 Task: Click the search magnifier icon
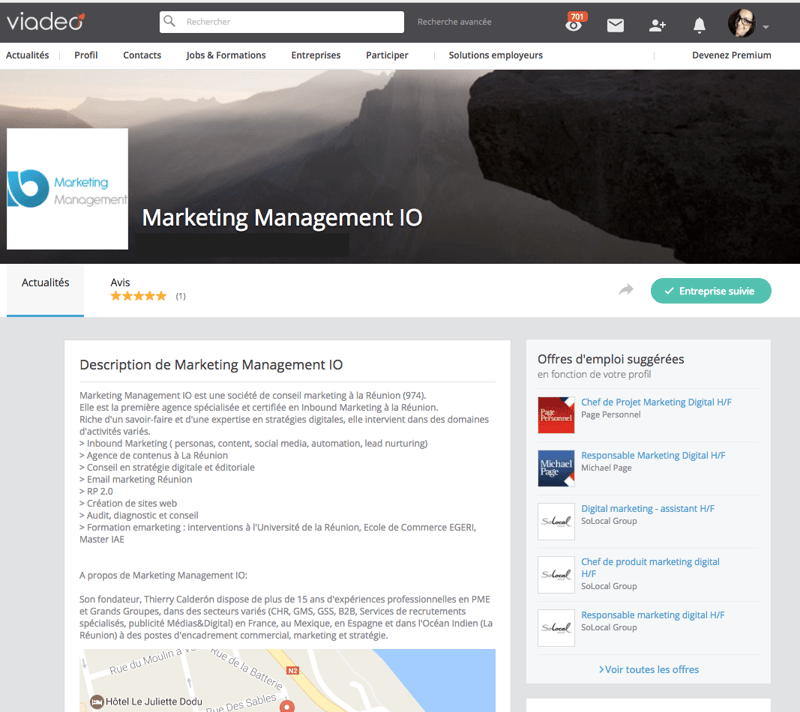(x=169, y=21)
